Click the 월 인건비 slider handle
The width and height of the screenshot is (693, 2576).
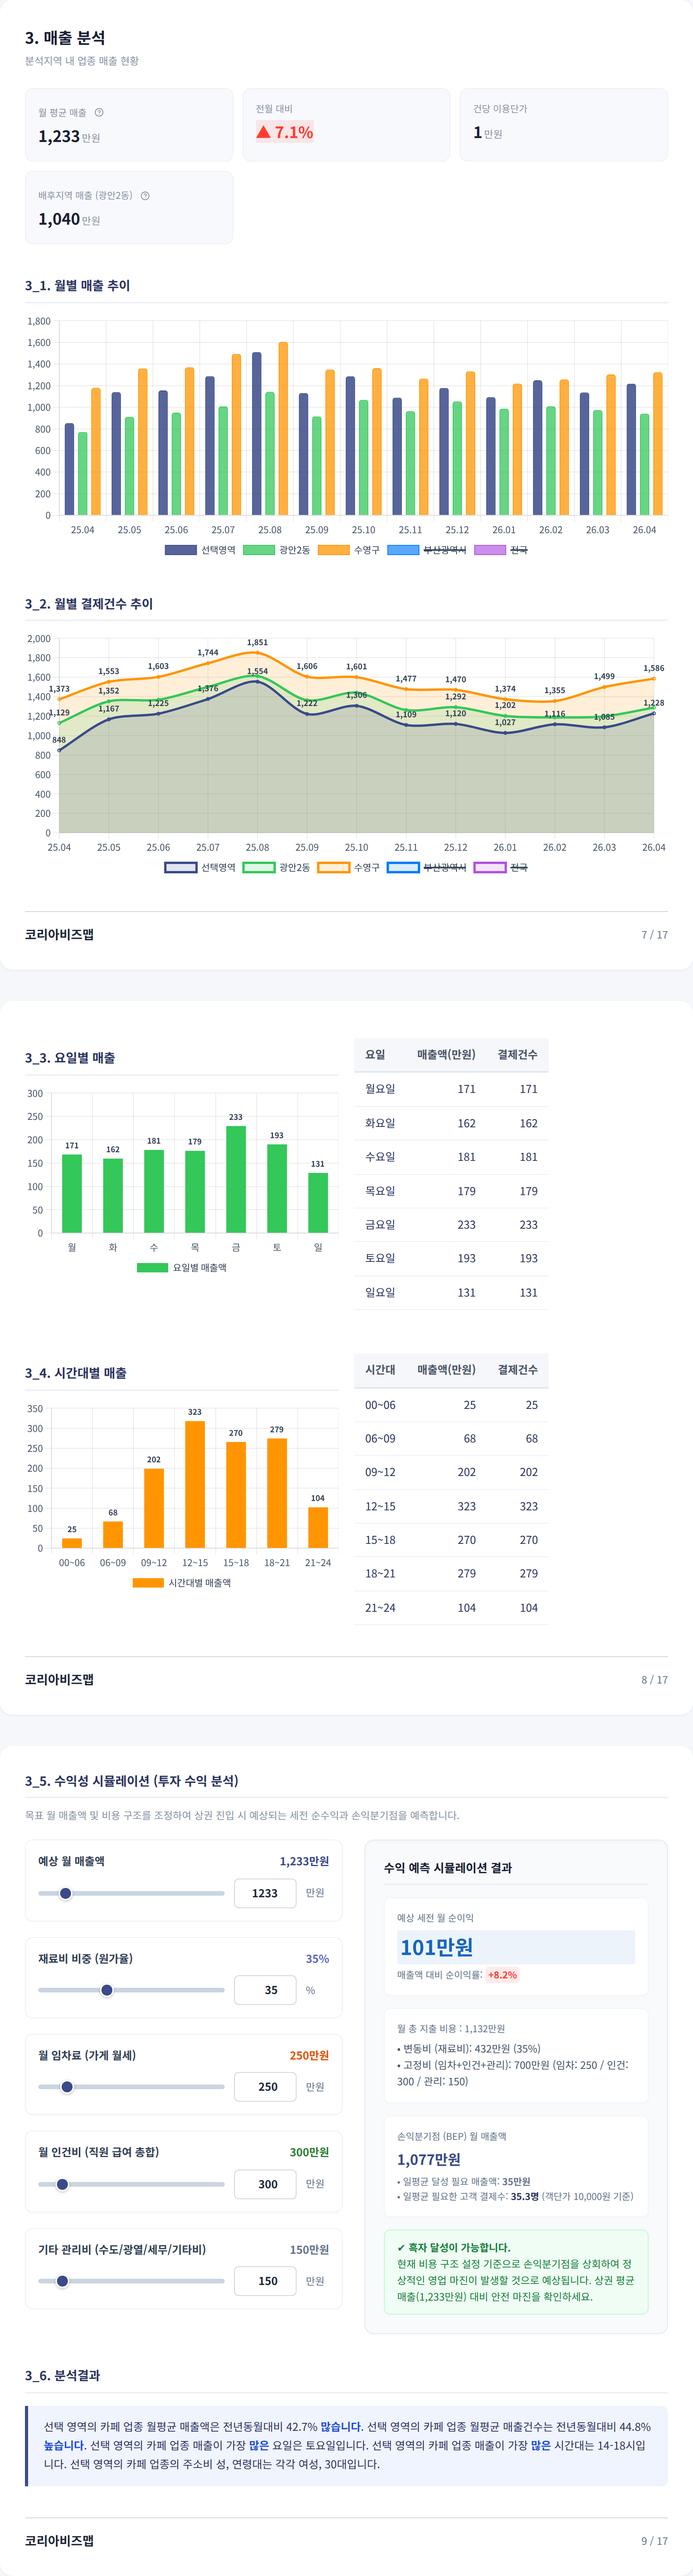click(x=62, y=2184)
